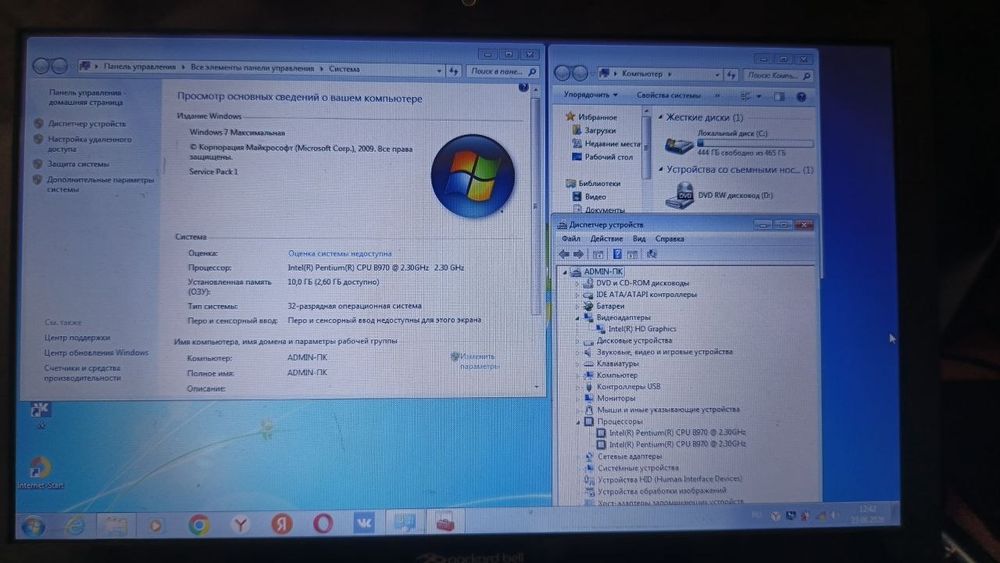The image size is (1000, 563).
Task: Open address bar history dropdown in System window
Action: coord(439,71)
